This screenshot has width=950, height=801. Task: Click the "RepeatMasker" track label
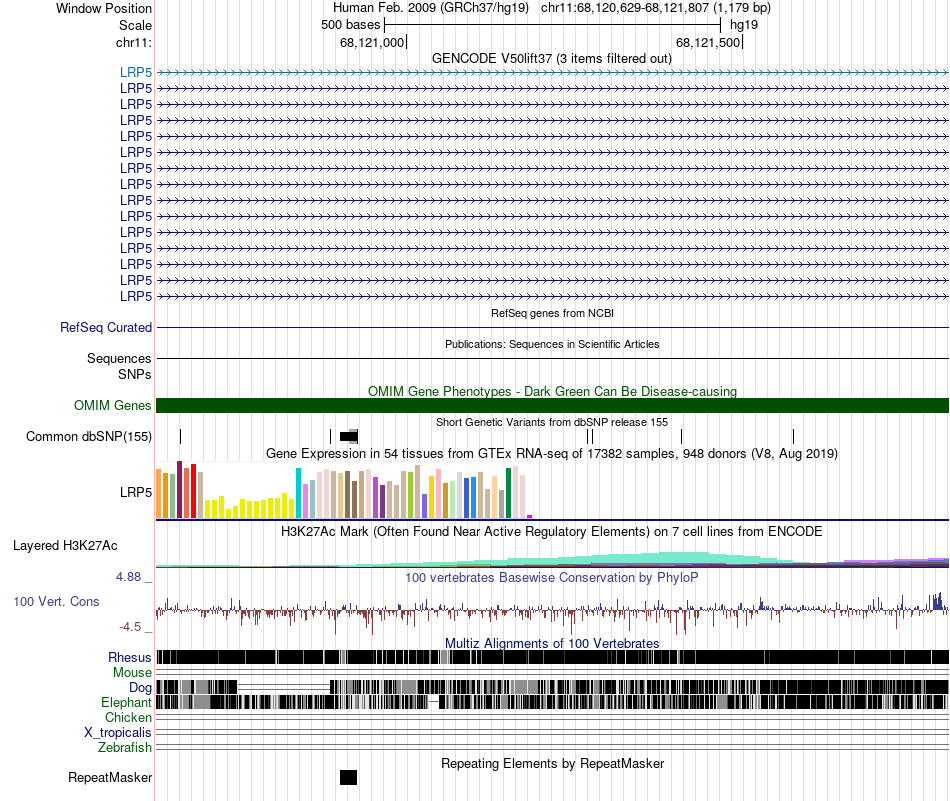(110, 778)
